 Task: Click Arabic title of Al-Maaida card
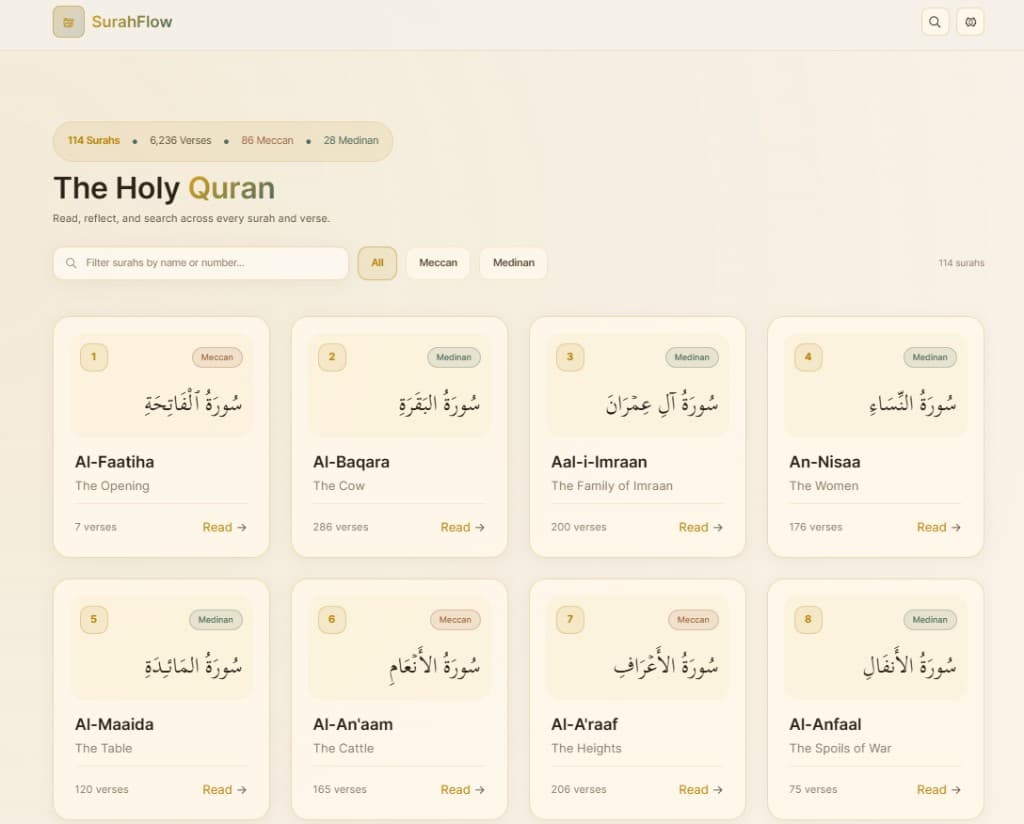193,666
